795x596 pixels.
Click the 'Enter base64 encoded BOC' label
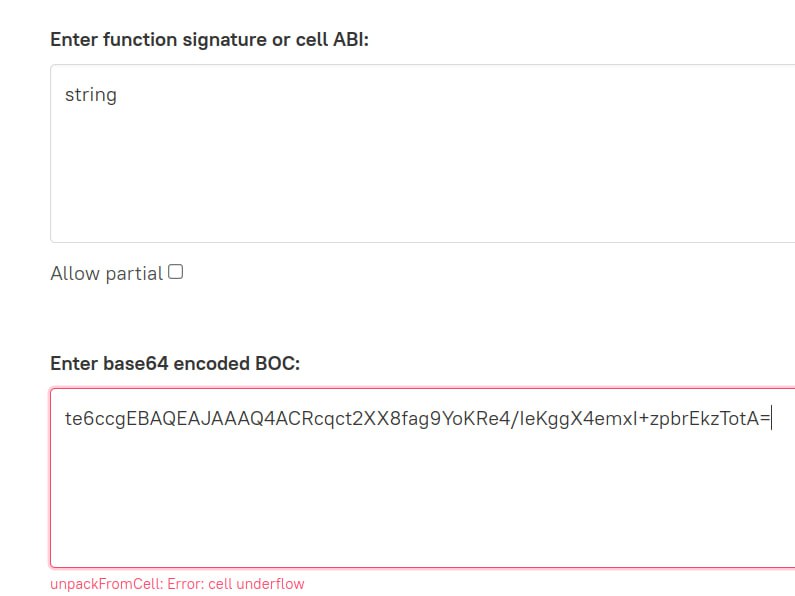[175, 363]
